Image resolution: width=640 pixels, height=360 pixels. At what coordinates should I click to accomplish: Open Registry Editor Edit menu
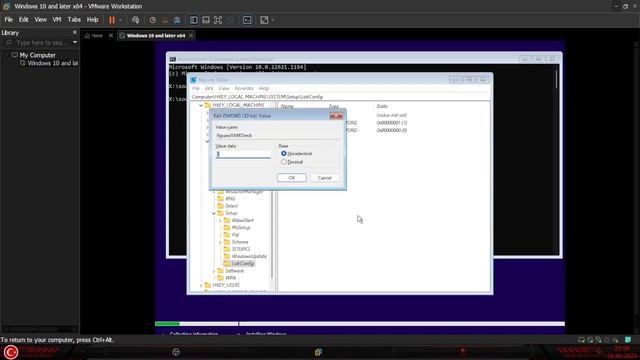pos(209,88)
